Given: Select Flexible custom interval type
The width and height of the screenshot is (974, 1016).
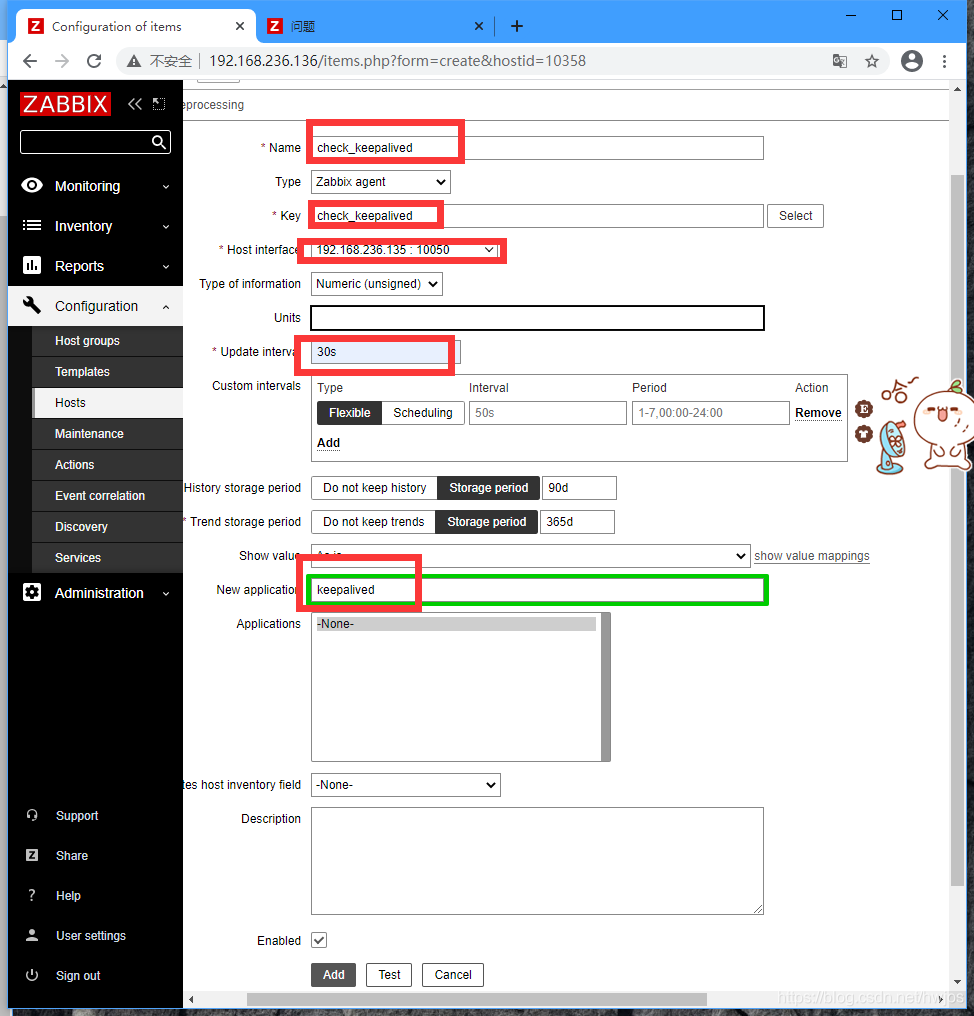Looking at the screenshot, I should point(349,413).
